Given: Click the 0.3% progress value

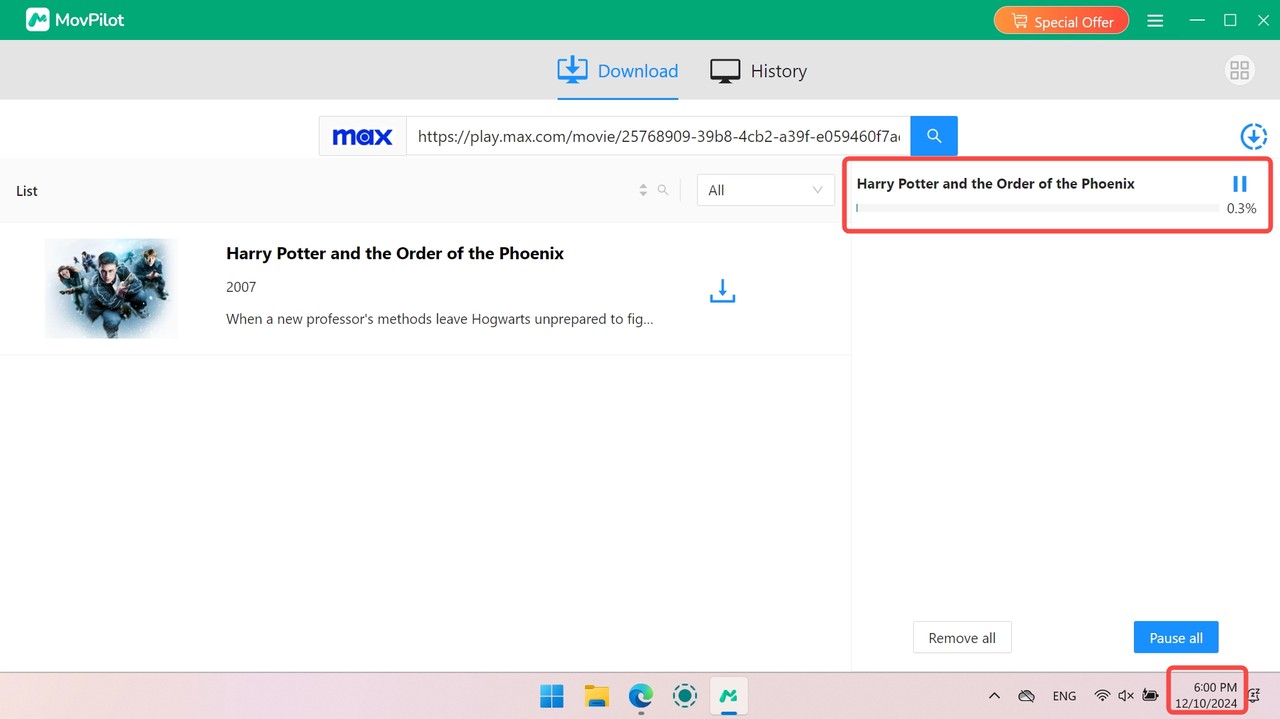Looking at the screenshot, I should point(1241,209).
